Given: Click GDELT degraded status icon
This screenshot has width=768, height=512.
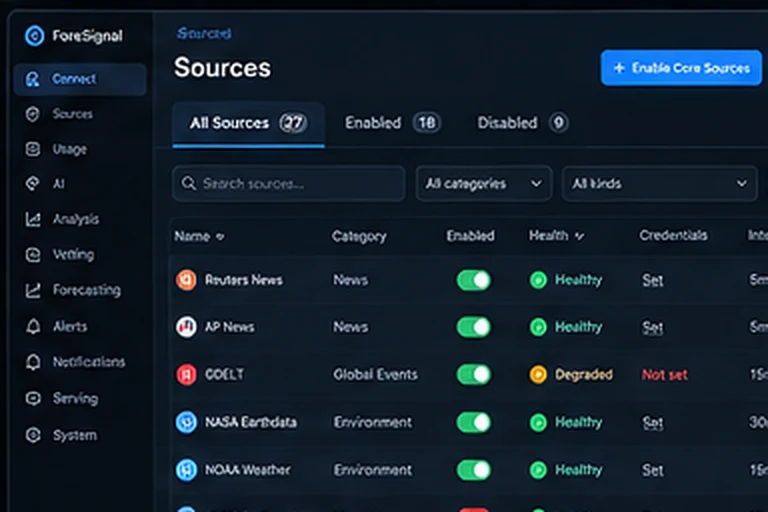Looking at the screenshot, I should point(538,375).
